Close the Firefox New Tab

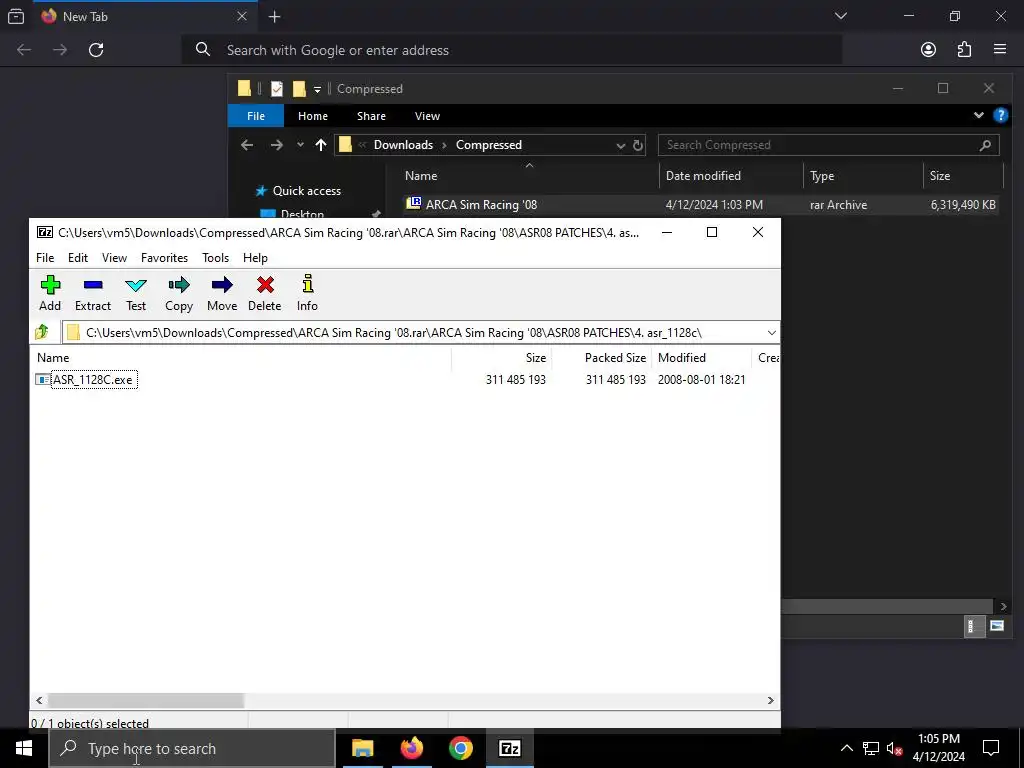pyautogui.click(x=242, y=16)
